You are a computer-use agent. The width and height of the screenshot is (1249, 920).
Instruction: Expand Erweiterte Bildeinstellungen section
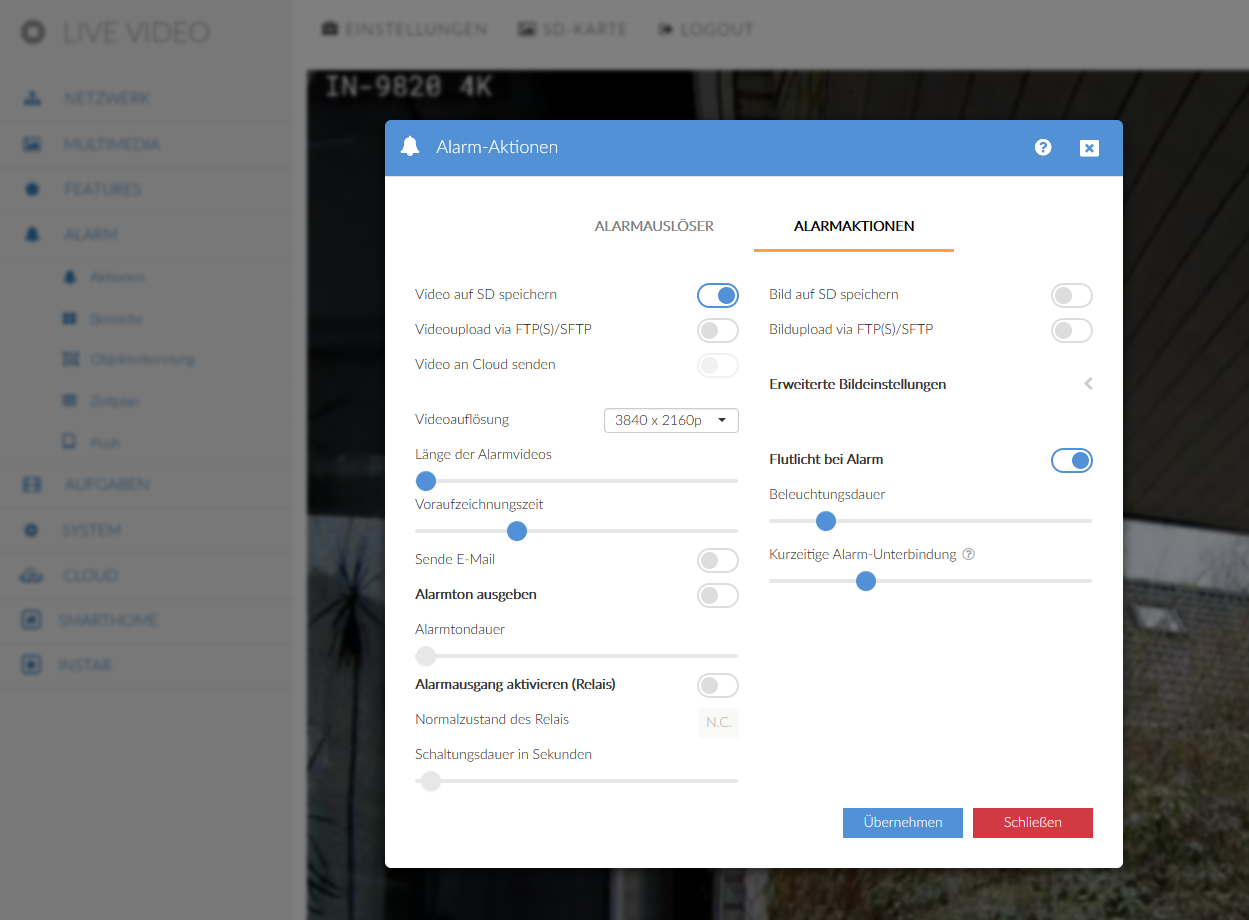tap(1087, 384)
